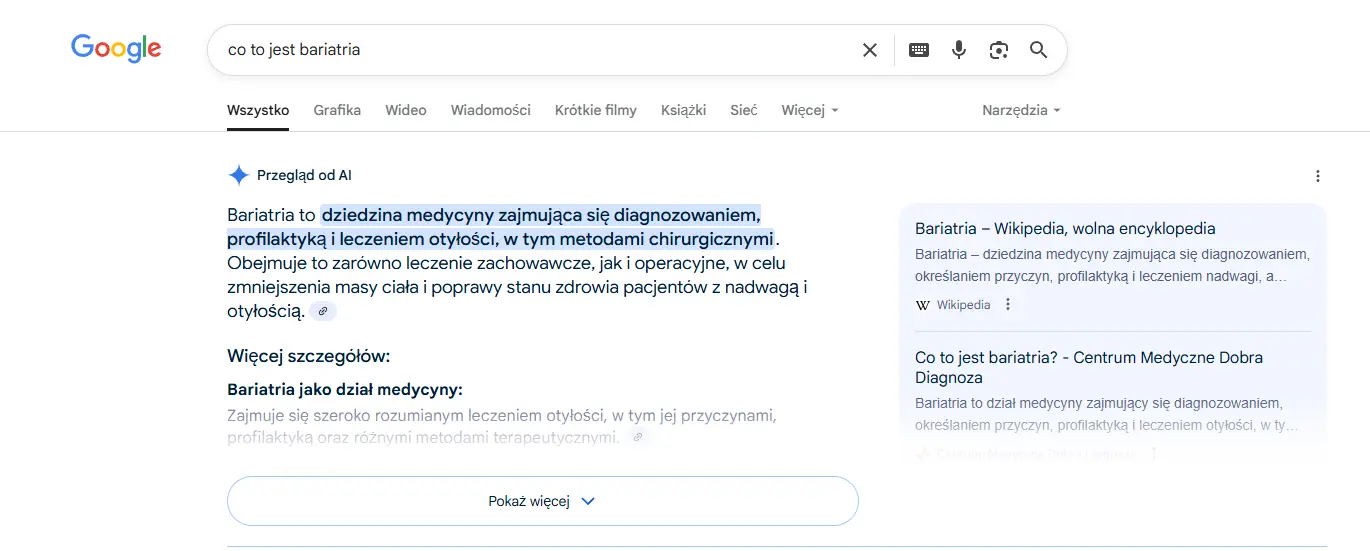Open the Książki tab
1370x551 pixels.
point(684,110)
